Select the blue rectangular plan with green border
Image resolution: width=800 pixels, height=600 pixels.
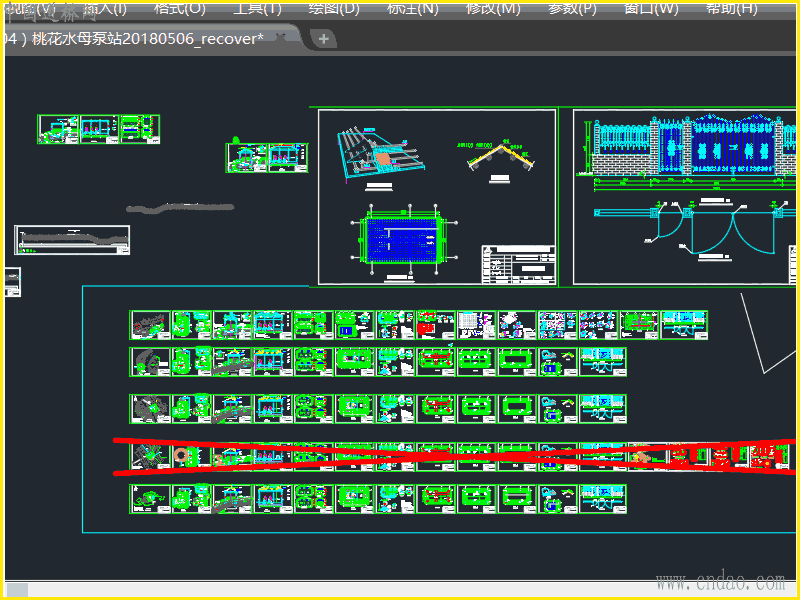405,238
